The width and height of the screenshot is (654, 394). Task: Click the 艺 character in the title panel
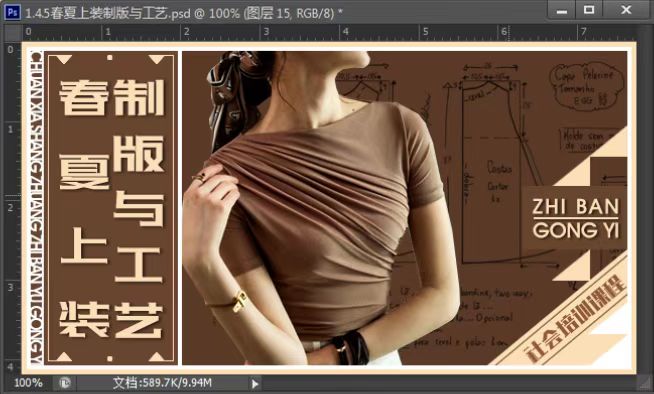coord(138,320)
